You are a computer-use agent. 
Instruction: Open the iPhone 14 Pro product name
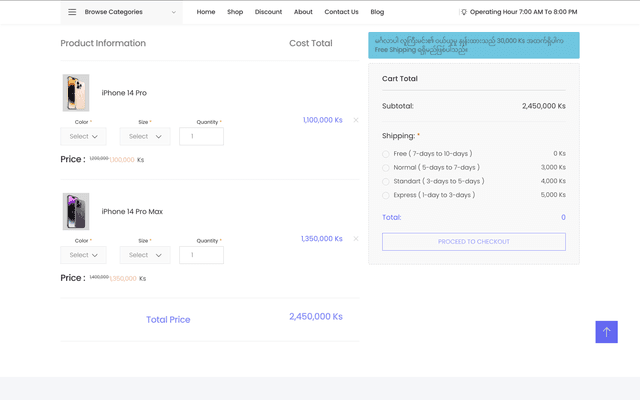click(124, 93)
